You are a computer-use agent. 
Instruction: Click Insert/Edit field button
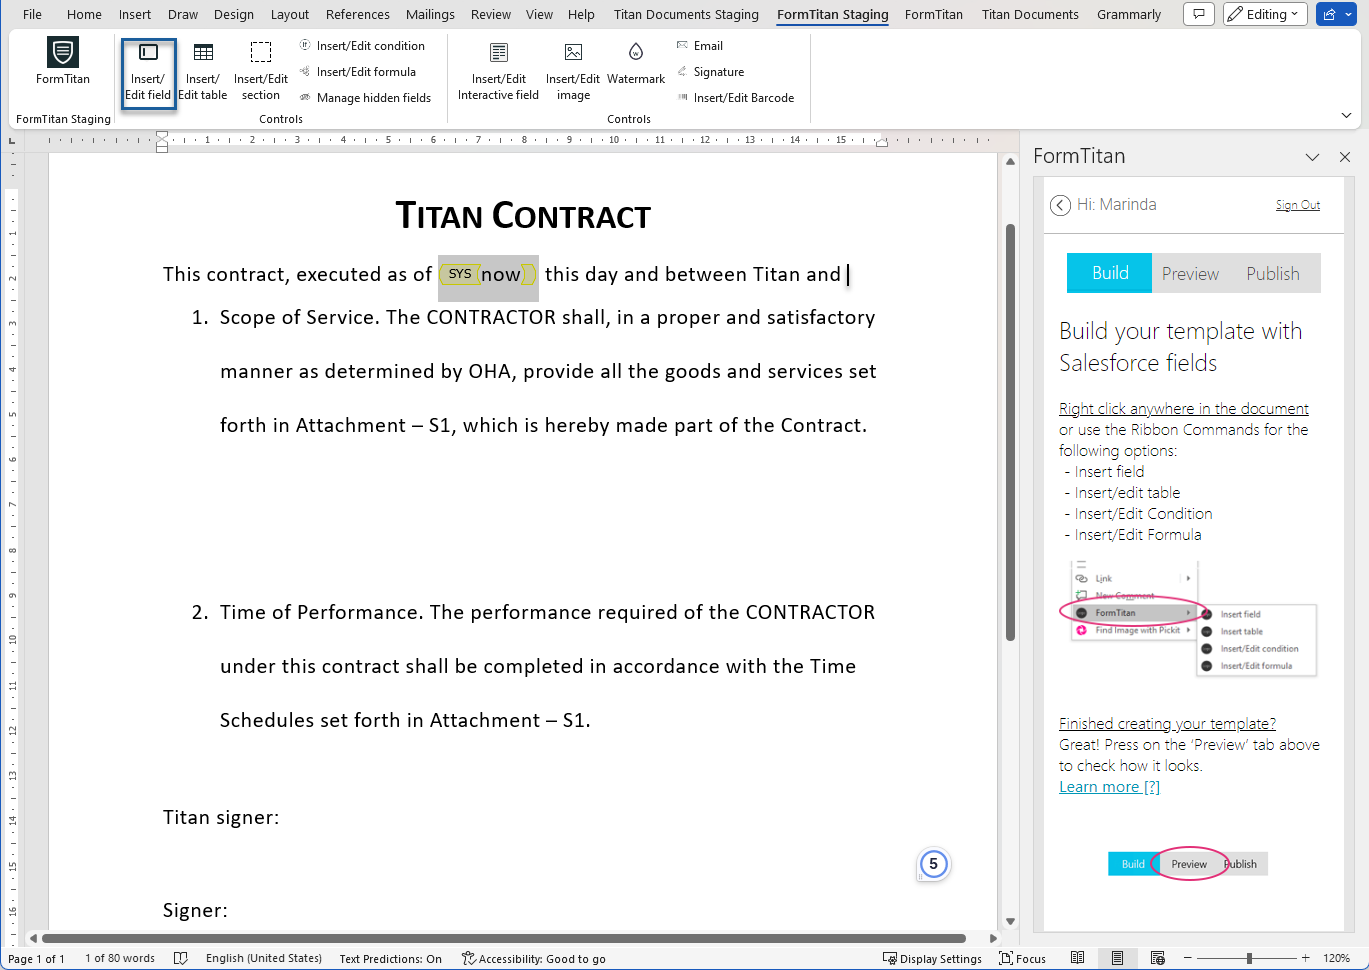[148, 73]
